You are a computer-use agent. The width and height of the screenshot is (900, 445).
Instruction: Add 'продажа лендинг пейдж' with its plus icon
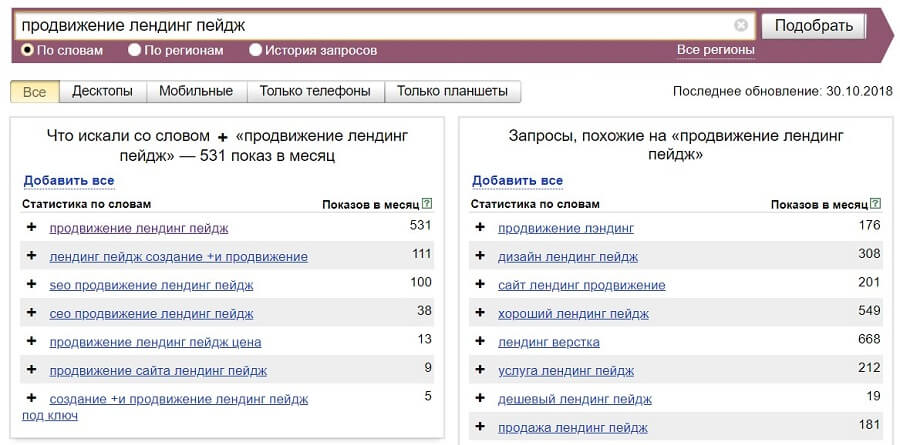pyautogui.click(x=480, y=427)
